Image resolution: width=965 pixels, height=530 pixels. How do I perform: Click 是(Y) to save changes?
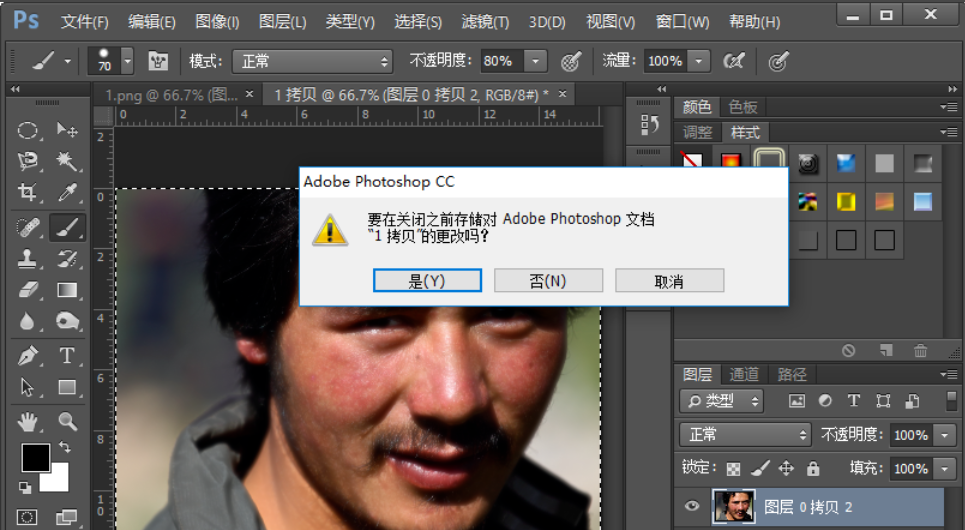[x=427, y=281]
